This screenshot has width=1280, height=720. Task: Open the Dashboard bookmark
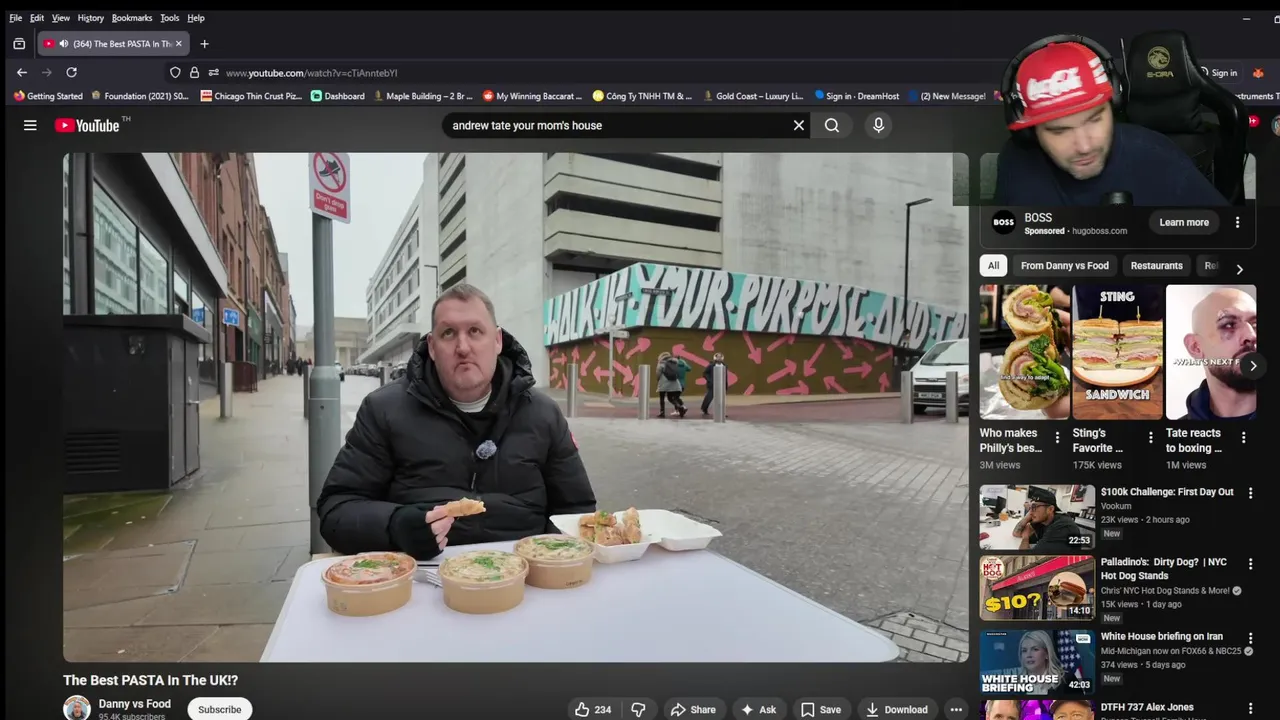338,96
